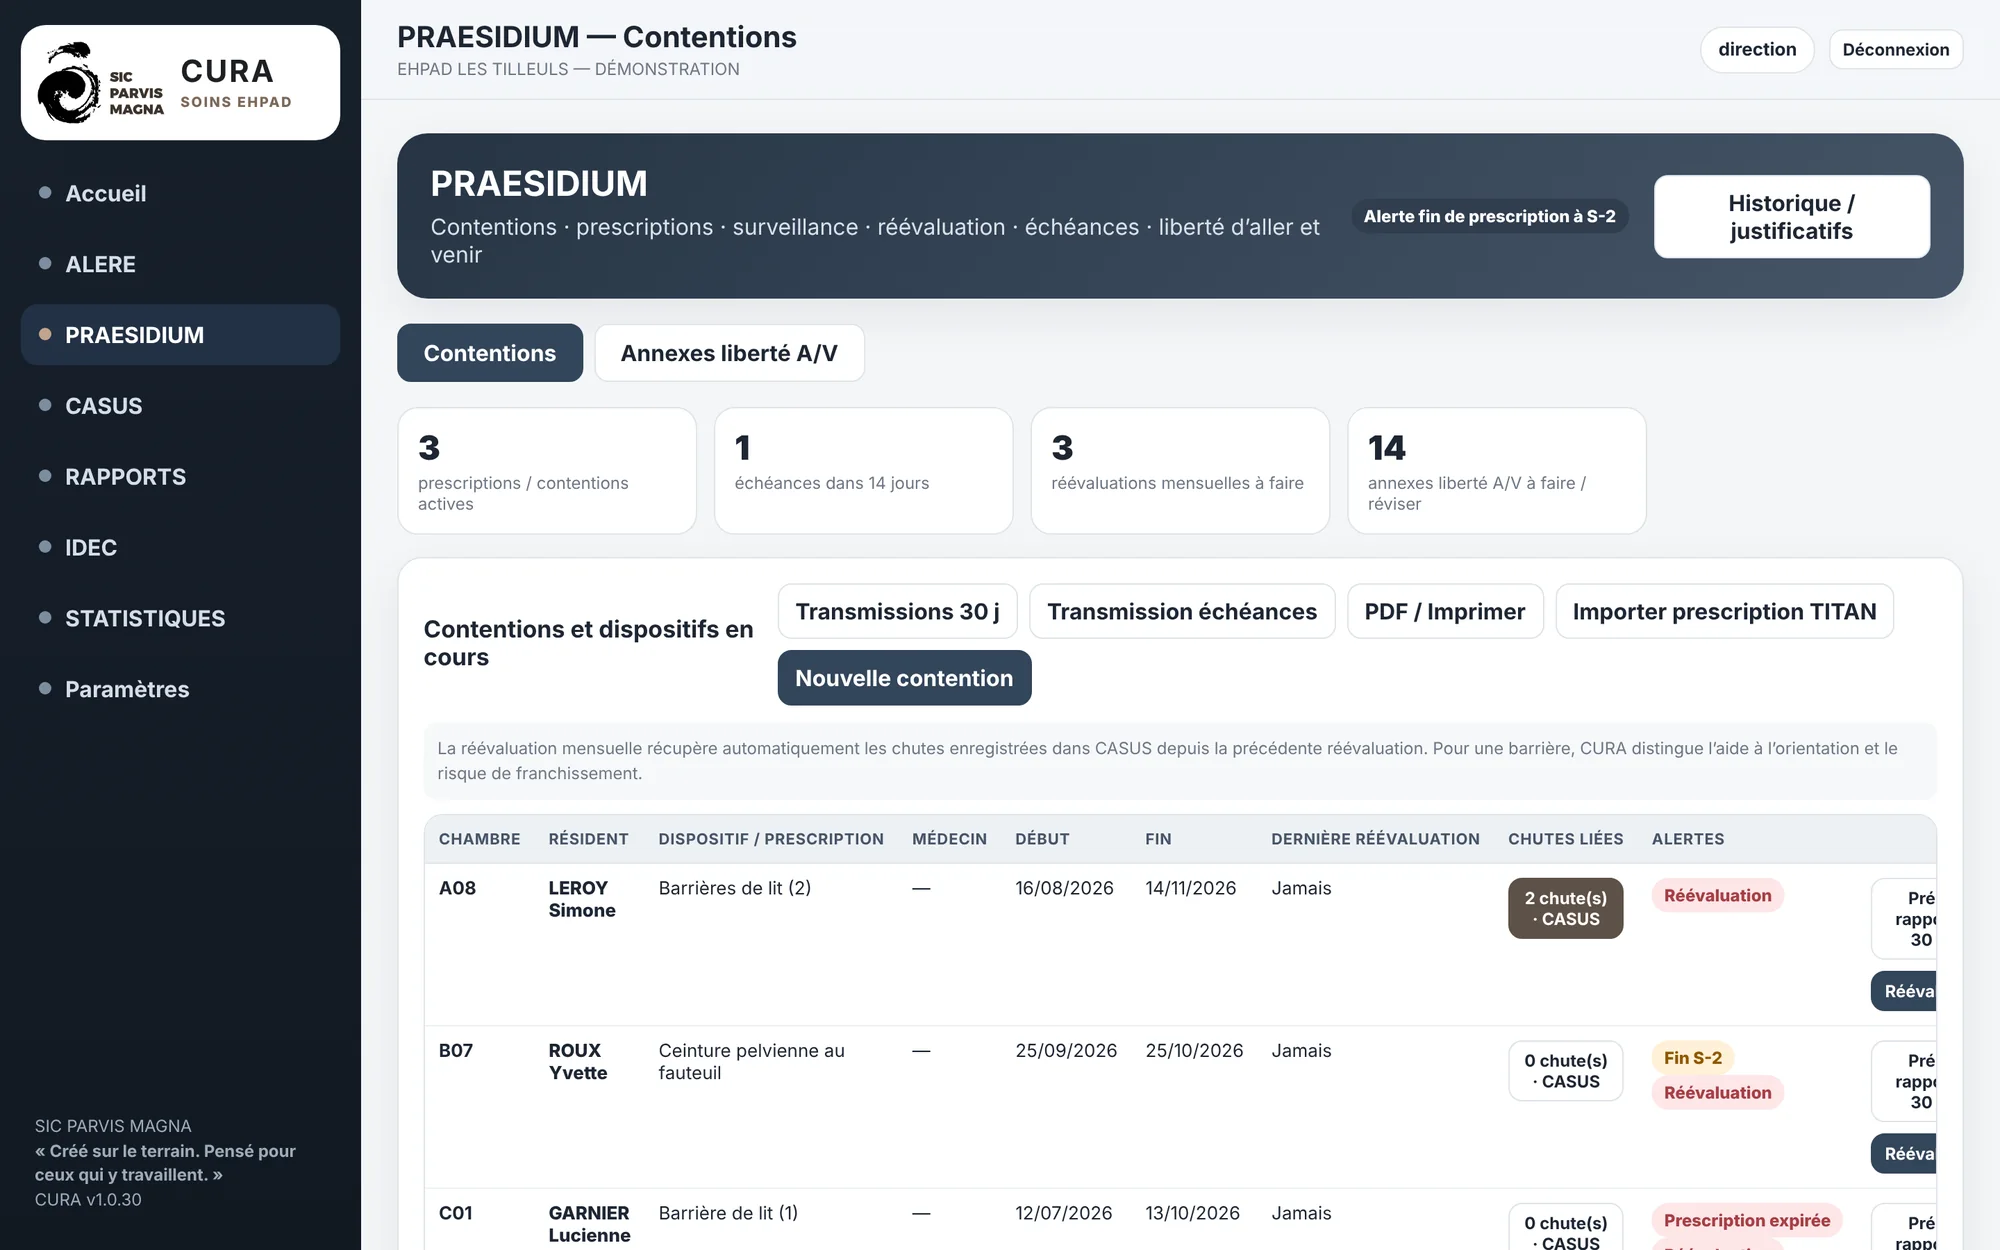Click resident name GARNIER Lucienne
2000x1250 pixels.
coord(589,1224)
